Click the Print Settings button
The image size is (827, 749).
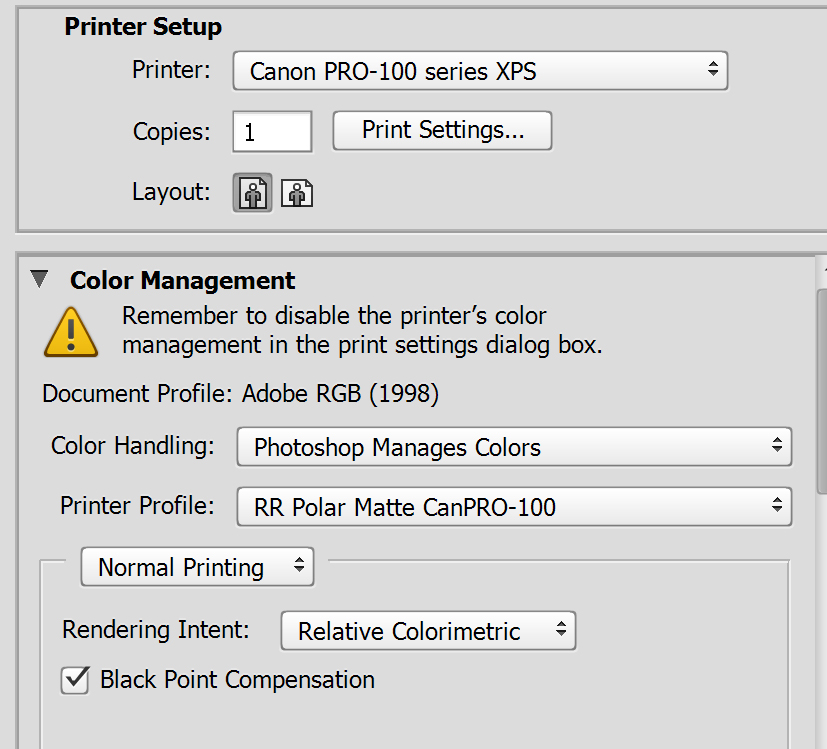[x=442, y=130]
